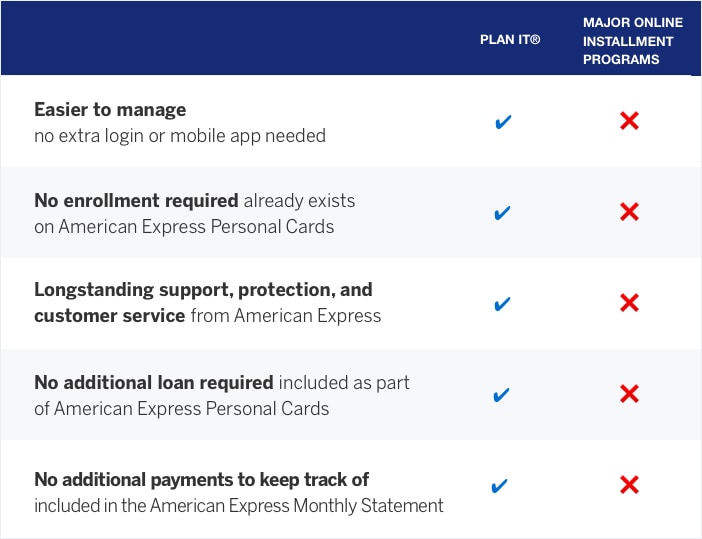The width and height of the screenshot is (702, 539).
Task: Click the PLAN IT® column header
Action: pos(510,41)
